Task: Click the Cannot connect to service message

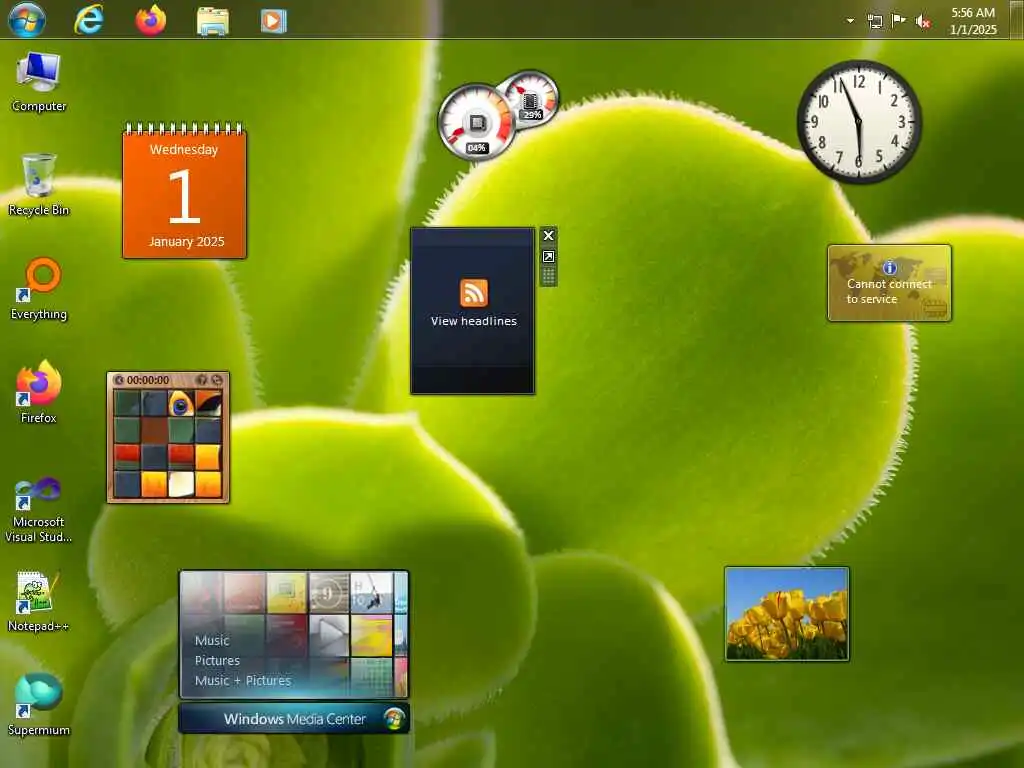Action: click(x=889, y=291)
